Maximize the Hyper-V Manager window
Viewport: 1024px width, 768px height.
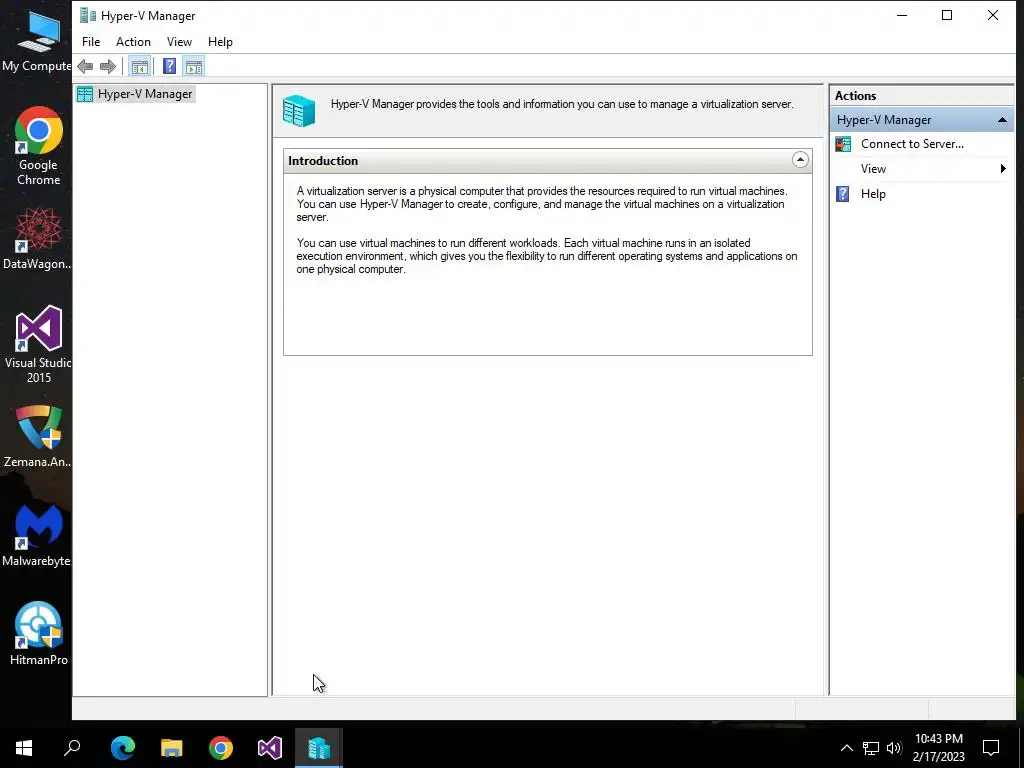[947, 16]
